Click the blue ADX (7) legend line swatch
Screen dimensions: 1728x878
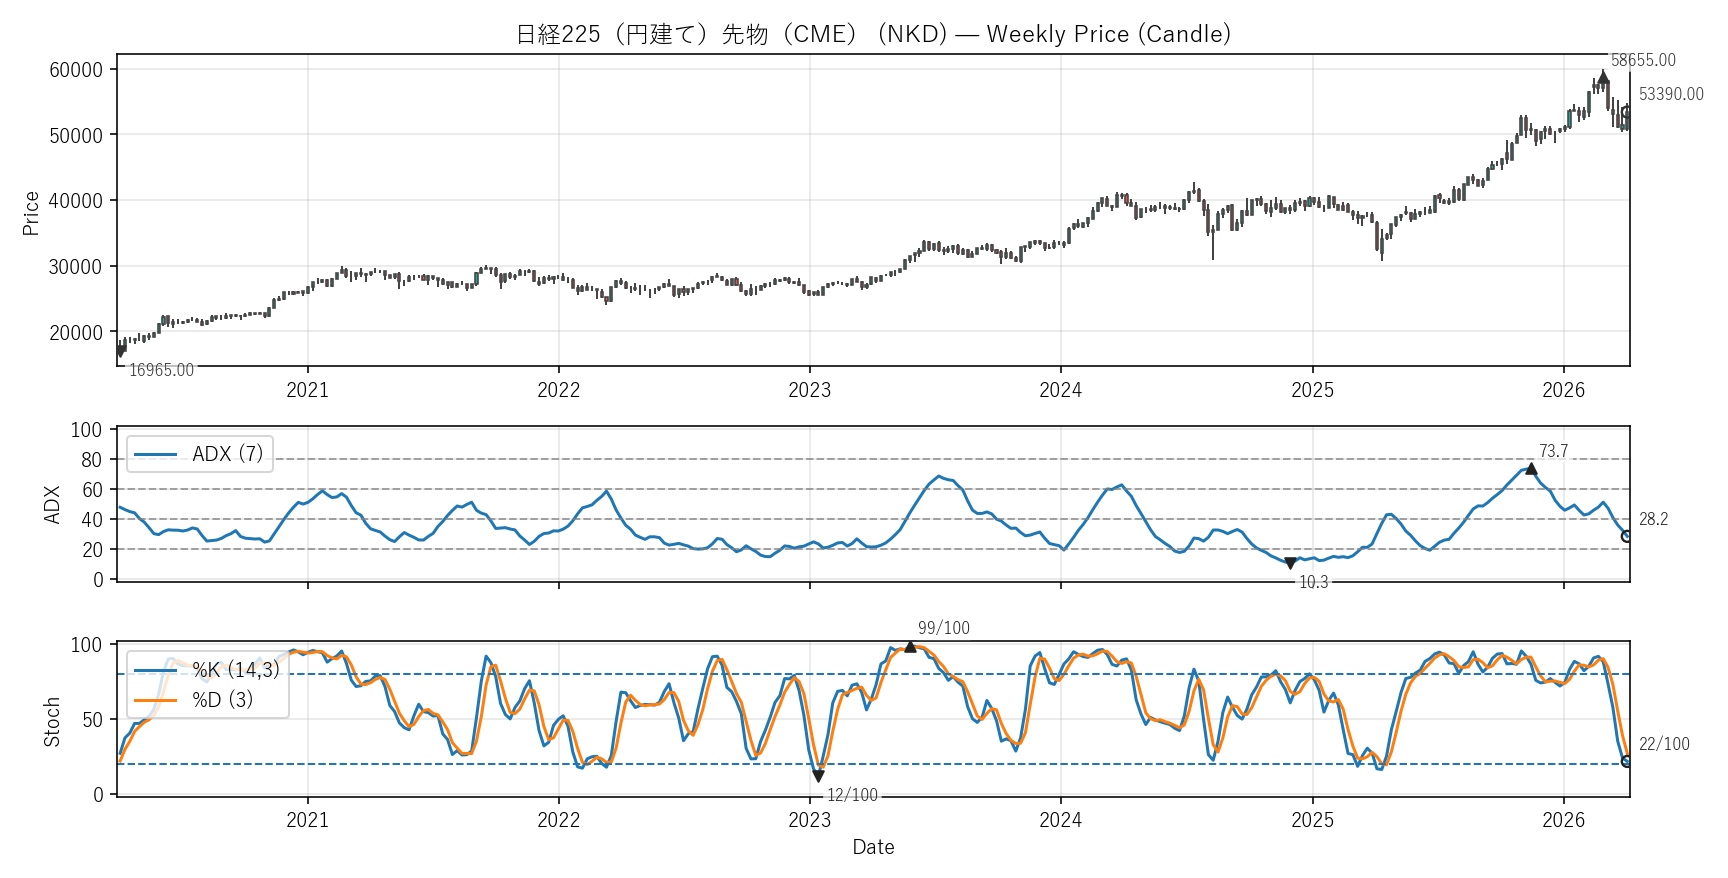coord(155,454)
